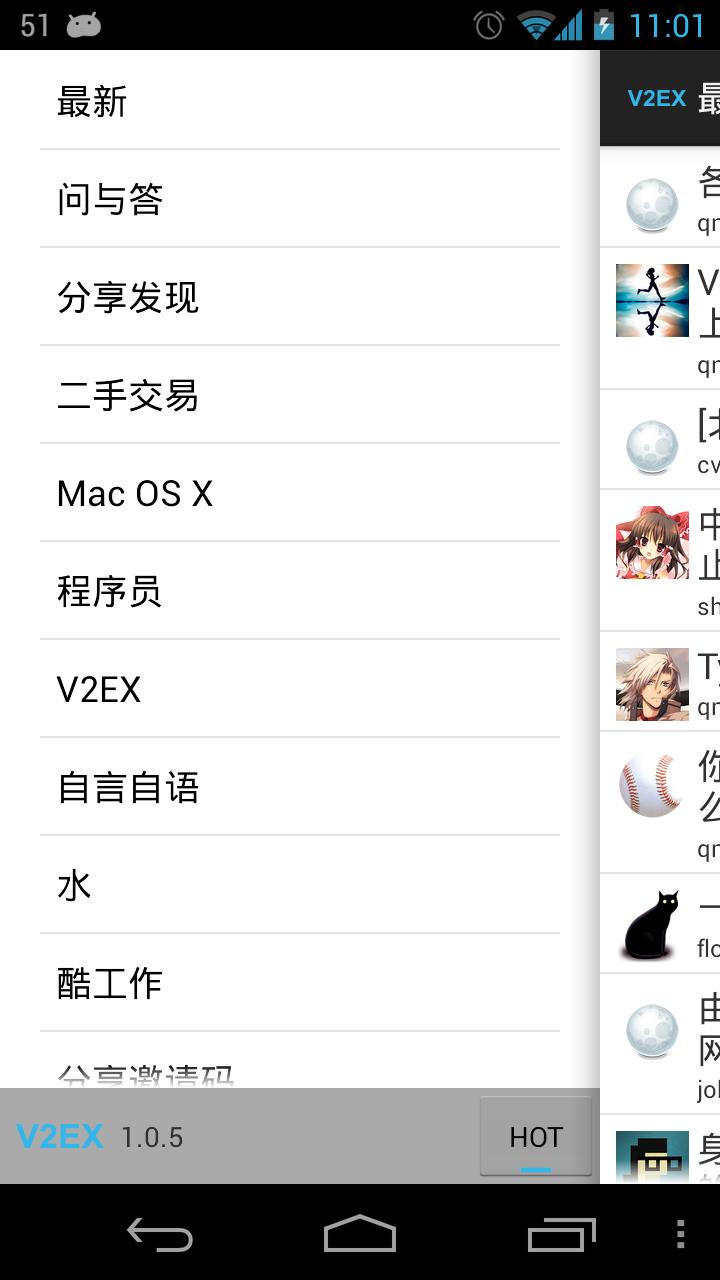
Task: Open the recent apps navigation icon
Action: [561, 1234]
